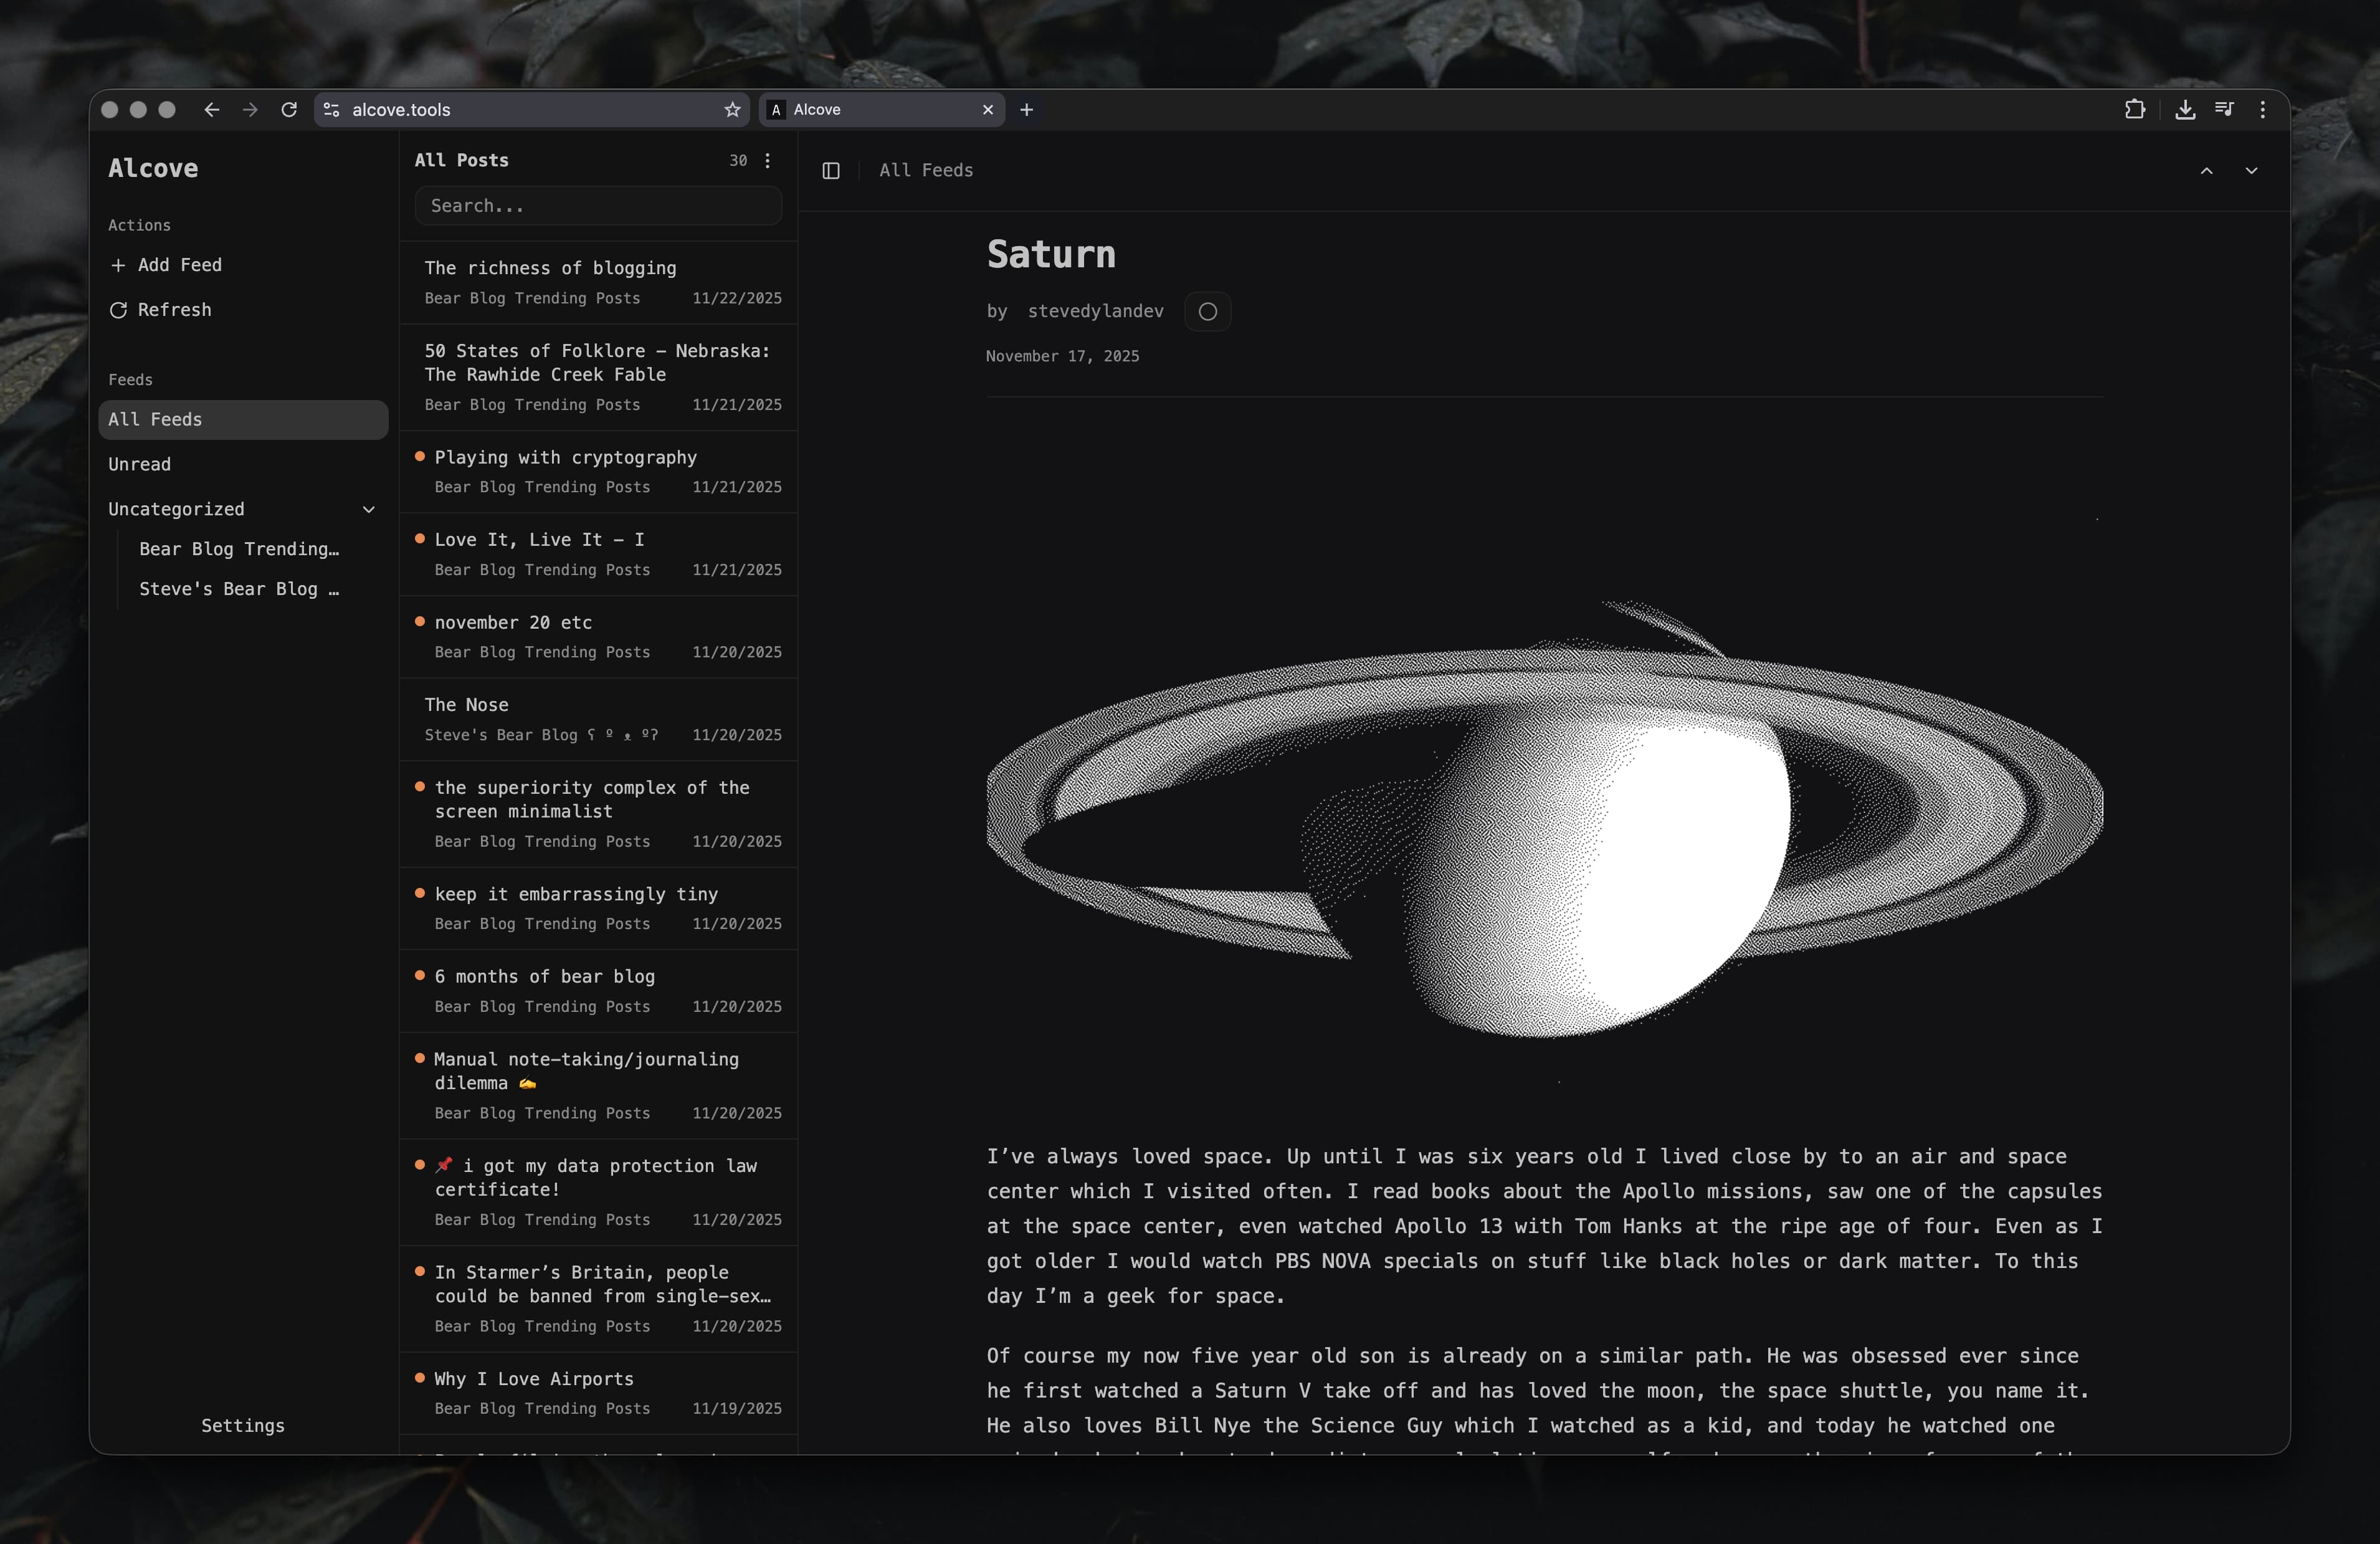The height and width of the screenshot is (1544, 2380).
Task: Open All Posts three-dot options menu
Action: pos(767,161)
